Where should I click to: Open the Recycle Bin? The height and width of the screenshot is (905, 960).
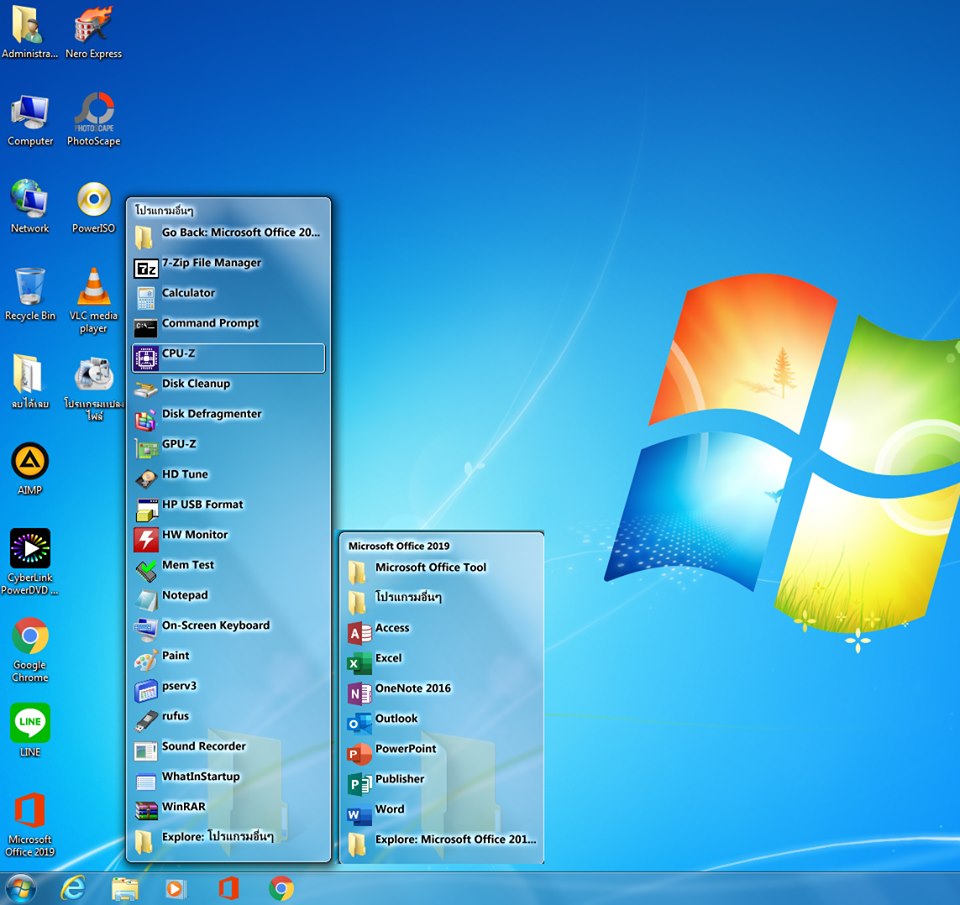pos(30,295)
